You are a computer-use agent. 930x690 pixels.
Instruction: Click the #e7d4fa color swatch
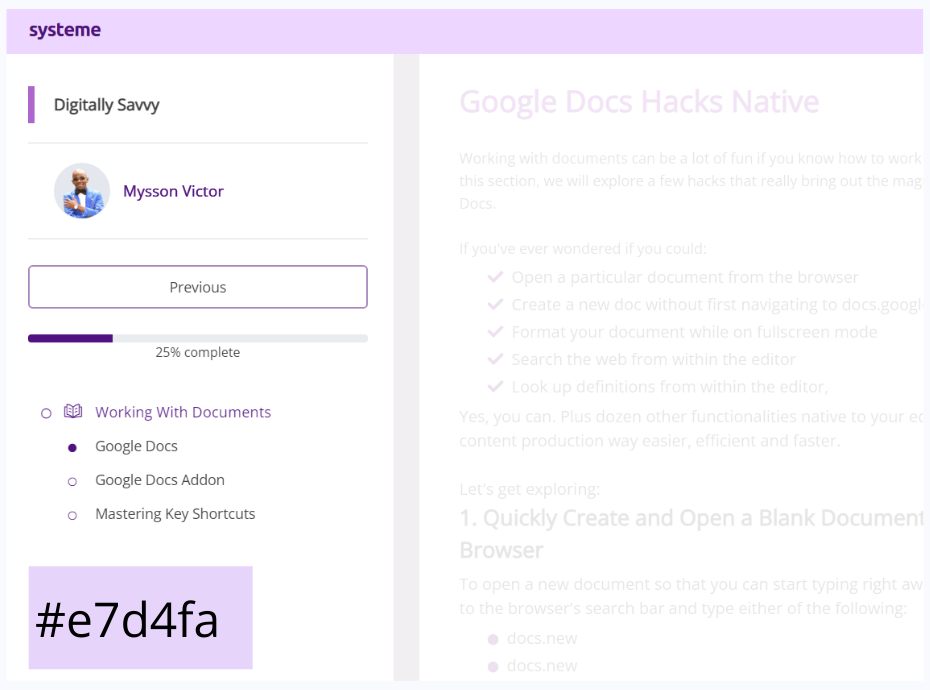(x=141, y=618)
